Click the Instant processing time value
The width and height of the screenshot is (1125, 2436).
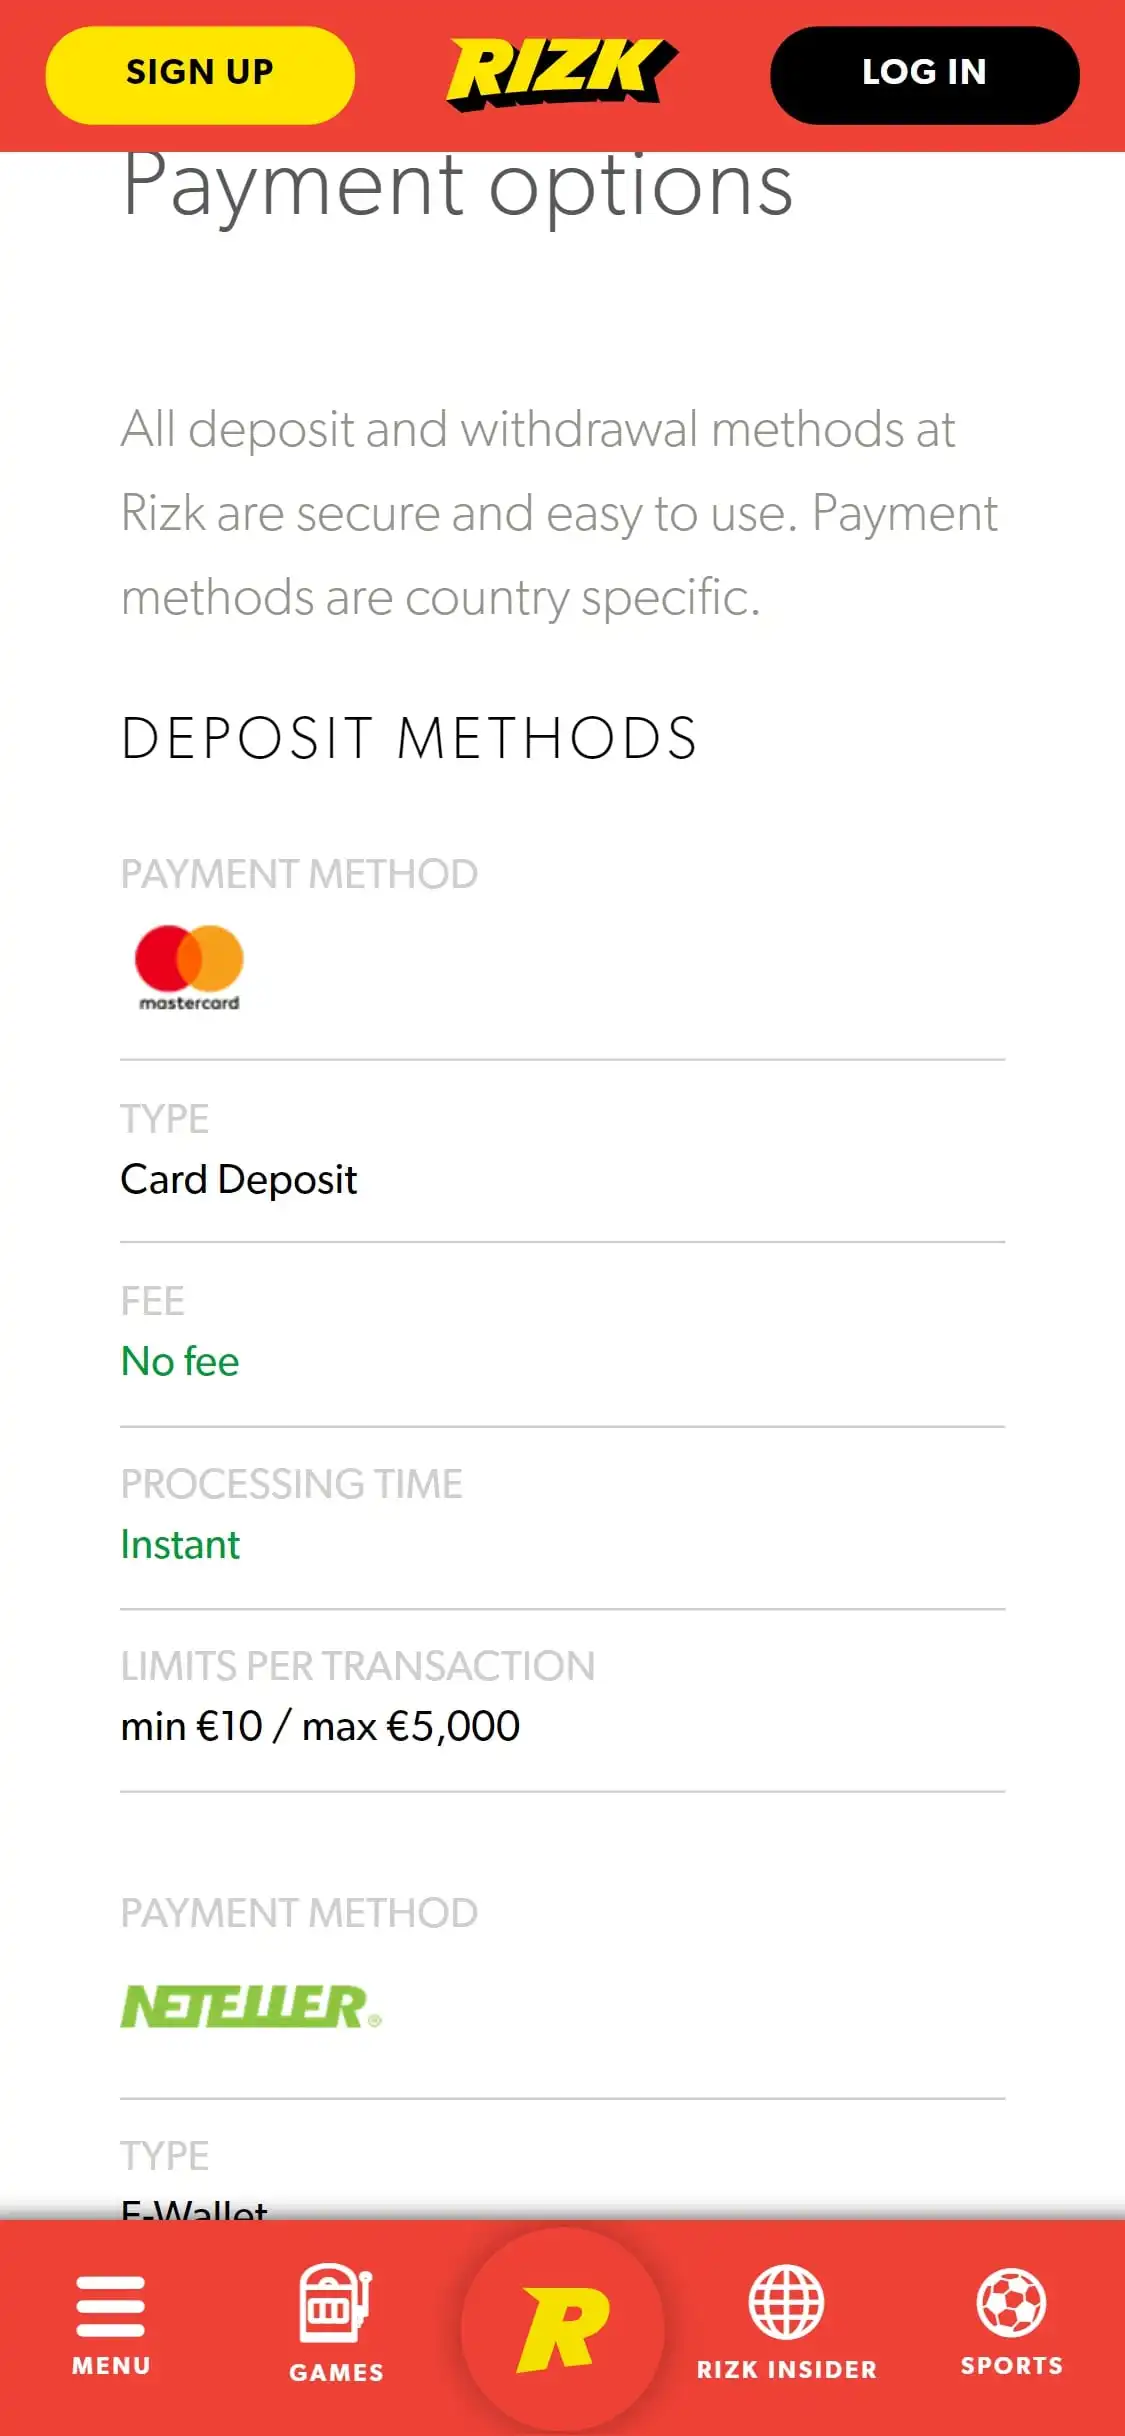click(180, 1545)
